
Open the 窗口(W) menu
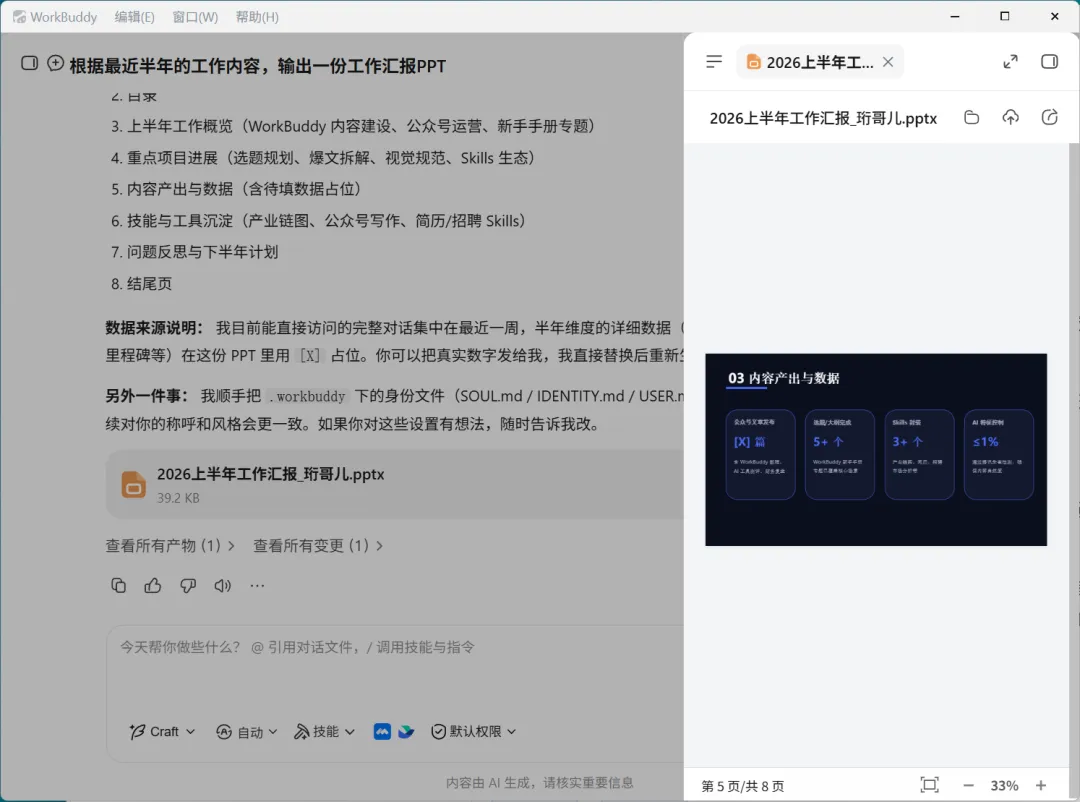195,17
